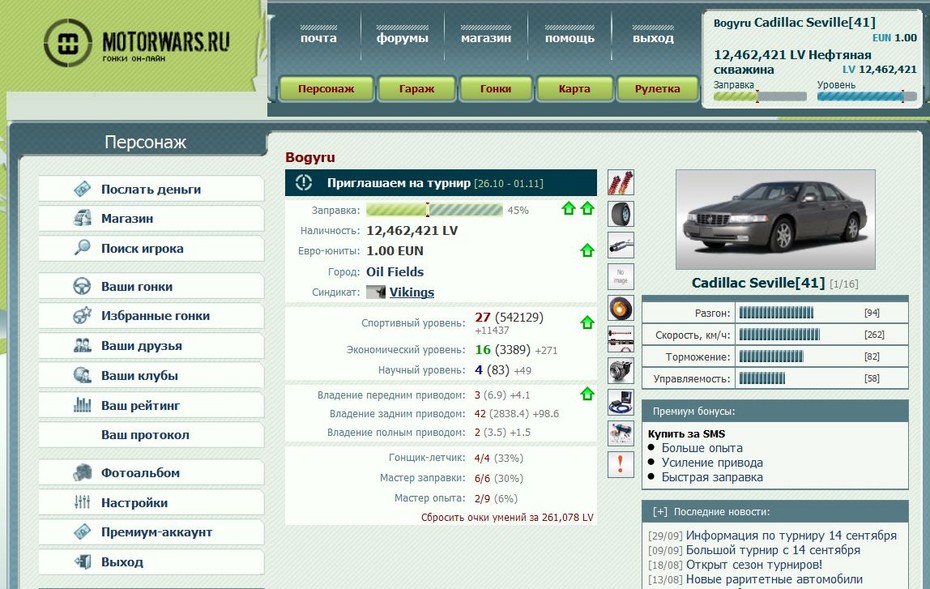The height and width of the screenshot is (589, 930).
Task: Open Ваши друзья from sidebar
Action: [151, 346]
